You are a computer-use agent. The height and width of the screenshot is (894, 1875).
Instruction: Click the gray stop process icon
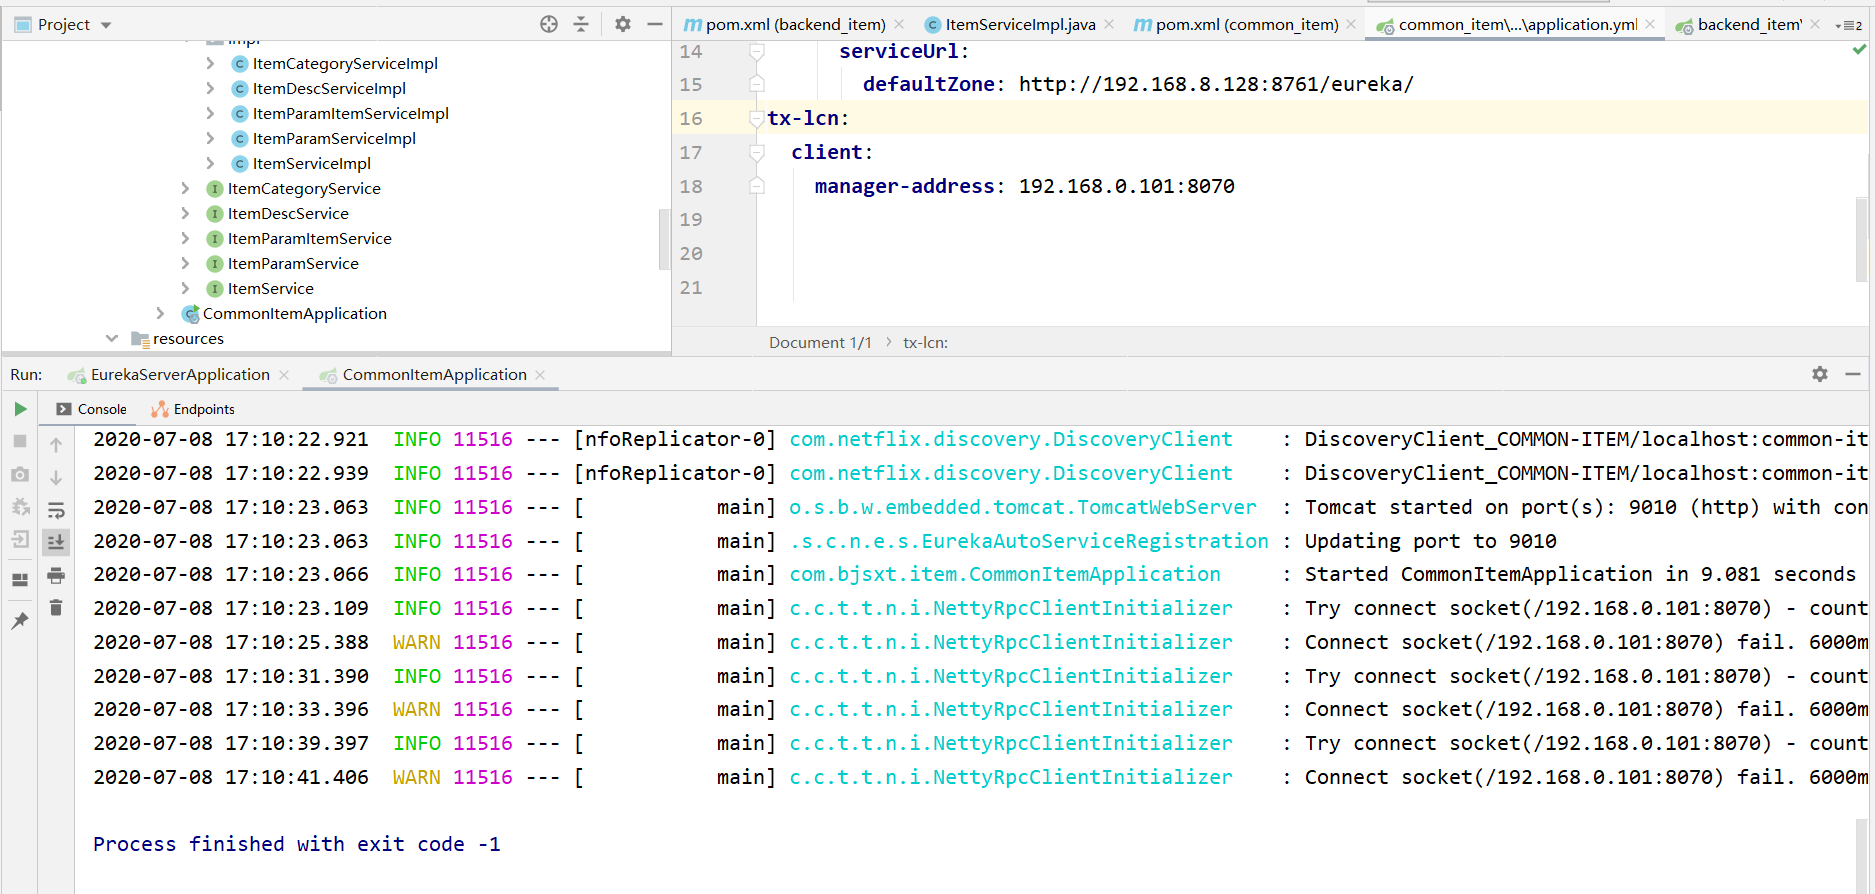coord(20,441)
